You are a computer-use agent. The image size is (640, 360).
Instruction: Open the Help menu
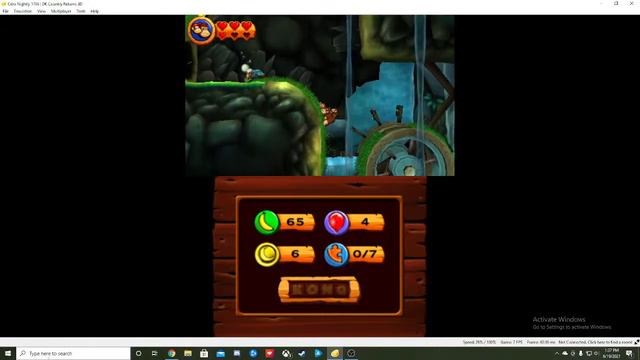tap(94, 11)
